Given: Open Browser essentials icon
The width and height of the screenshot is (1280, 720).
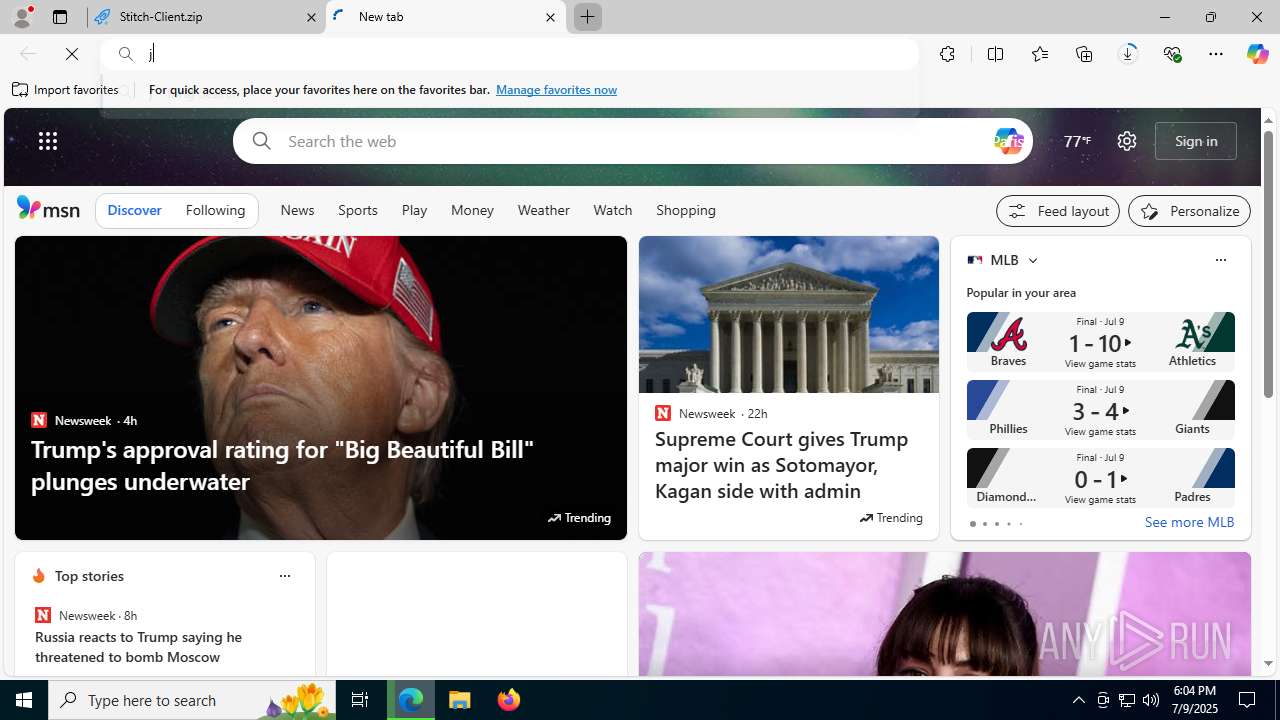Looking at the screenshot, I should point(1172,54).
